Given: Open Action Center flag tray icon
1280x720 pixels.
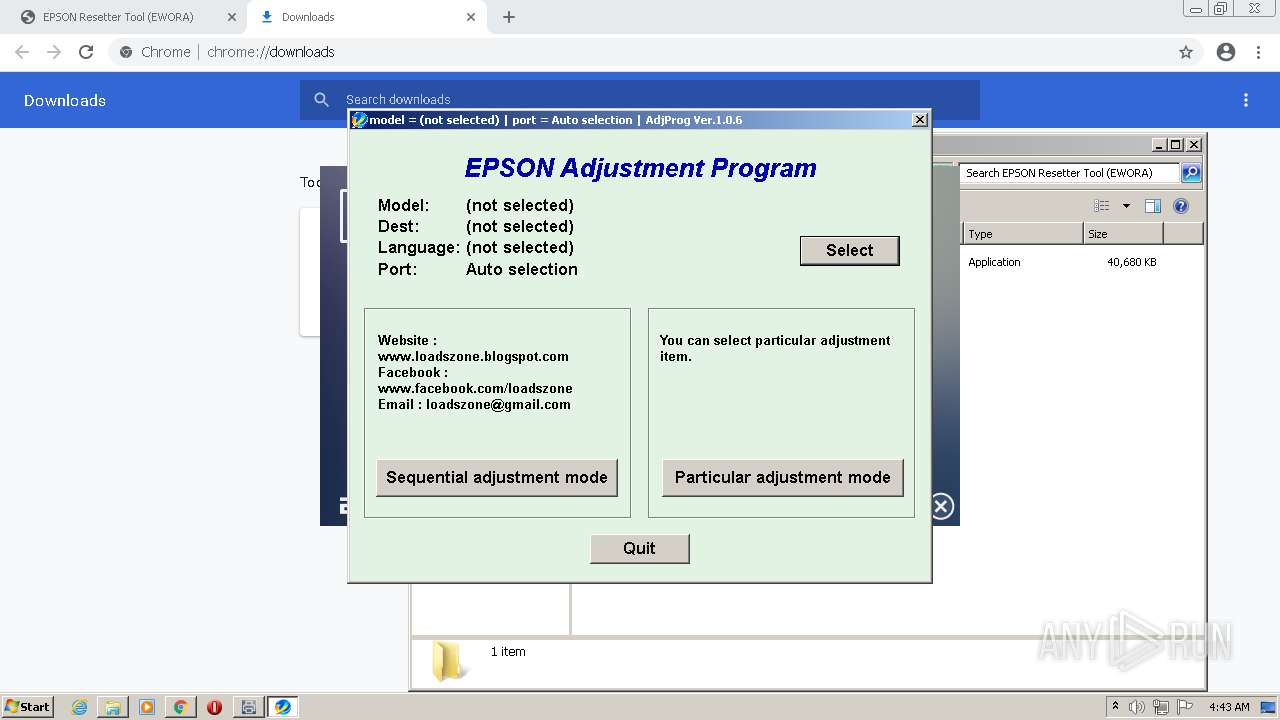Looking at the screenshot, I should click(1184, 707).
